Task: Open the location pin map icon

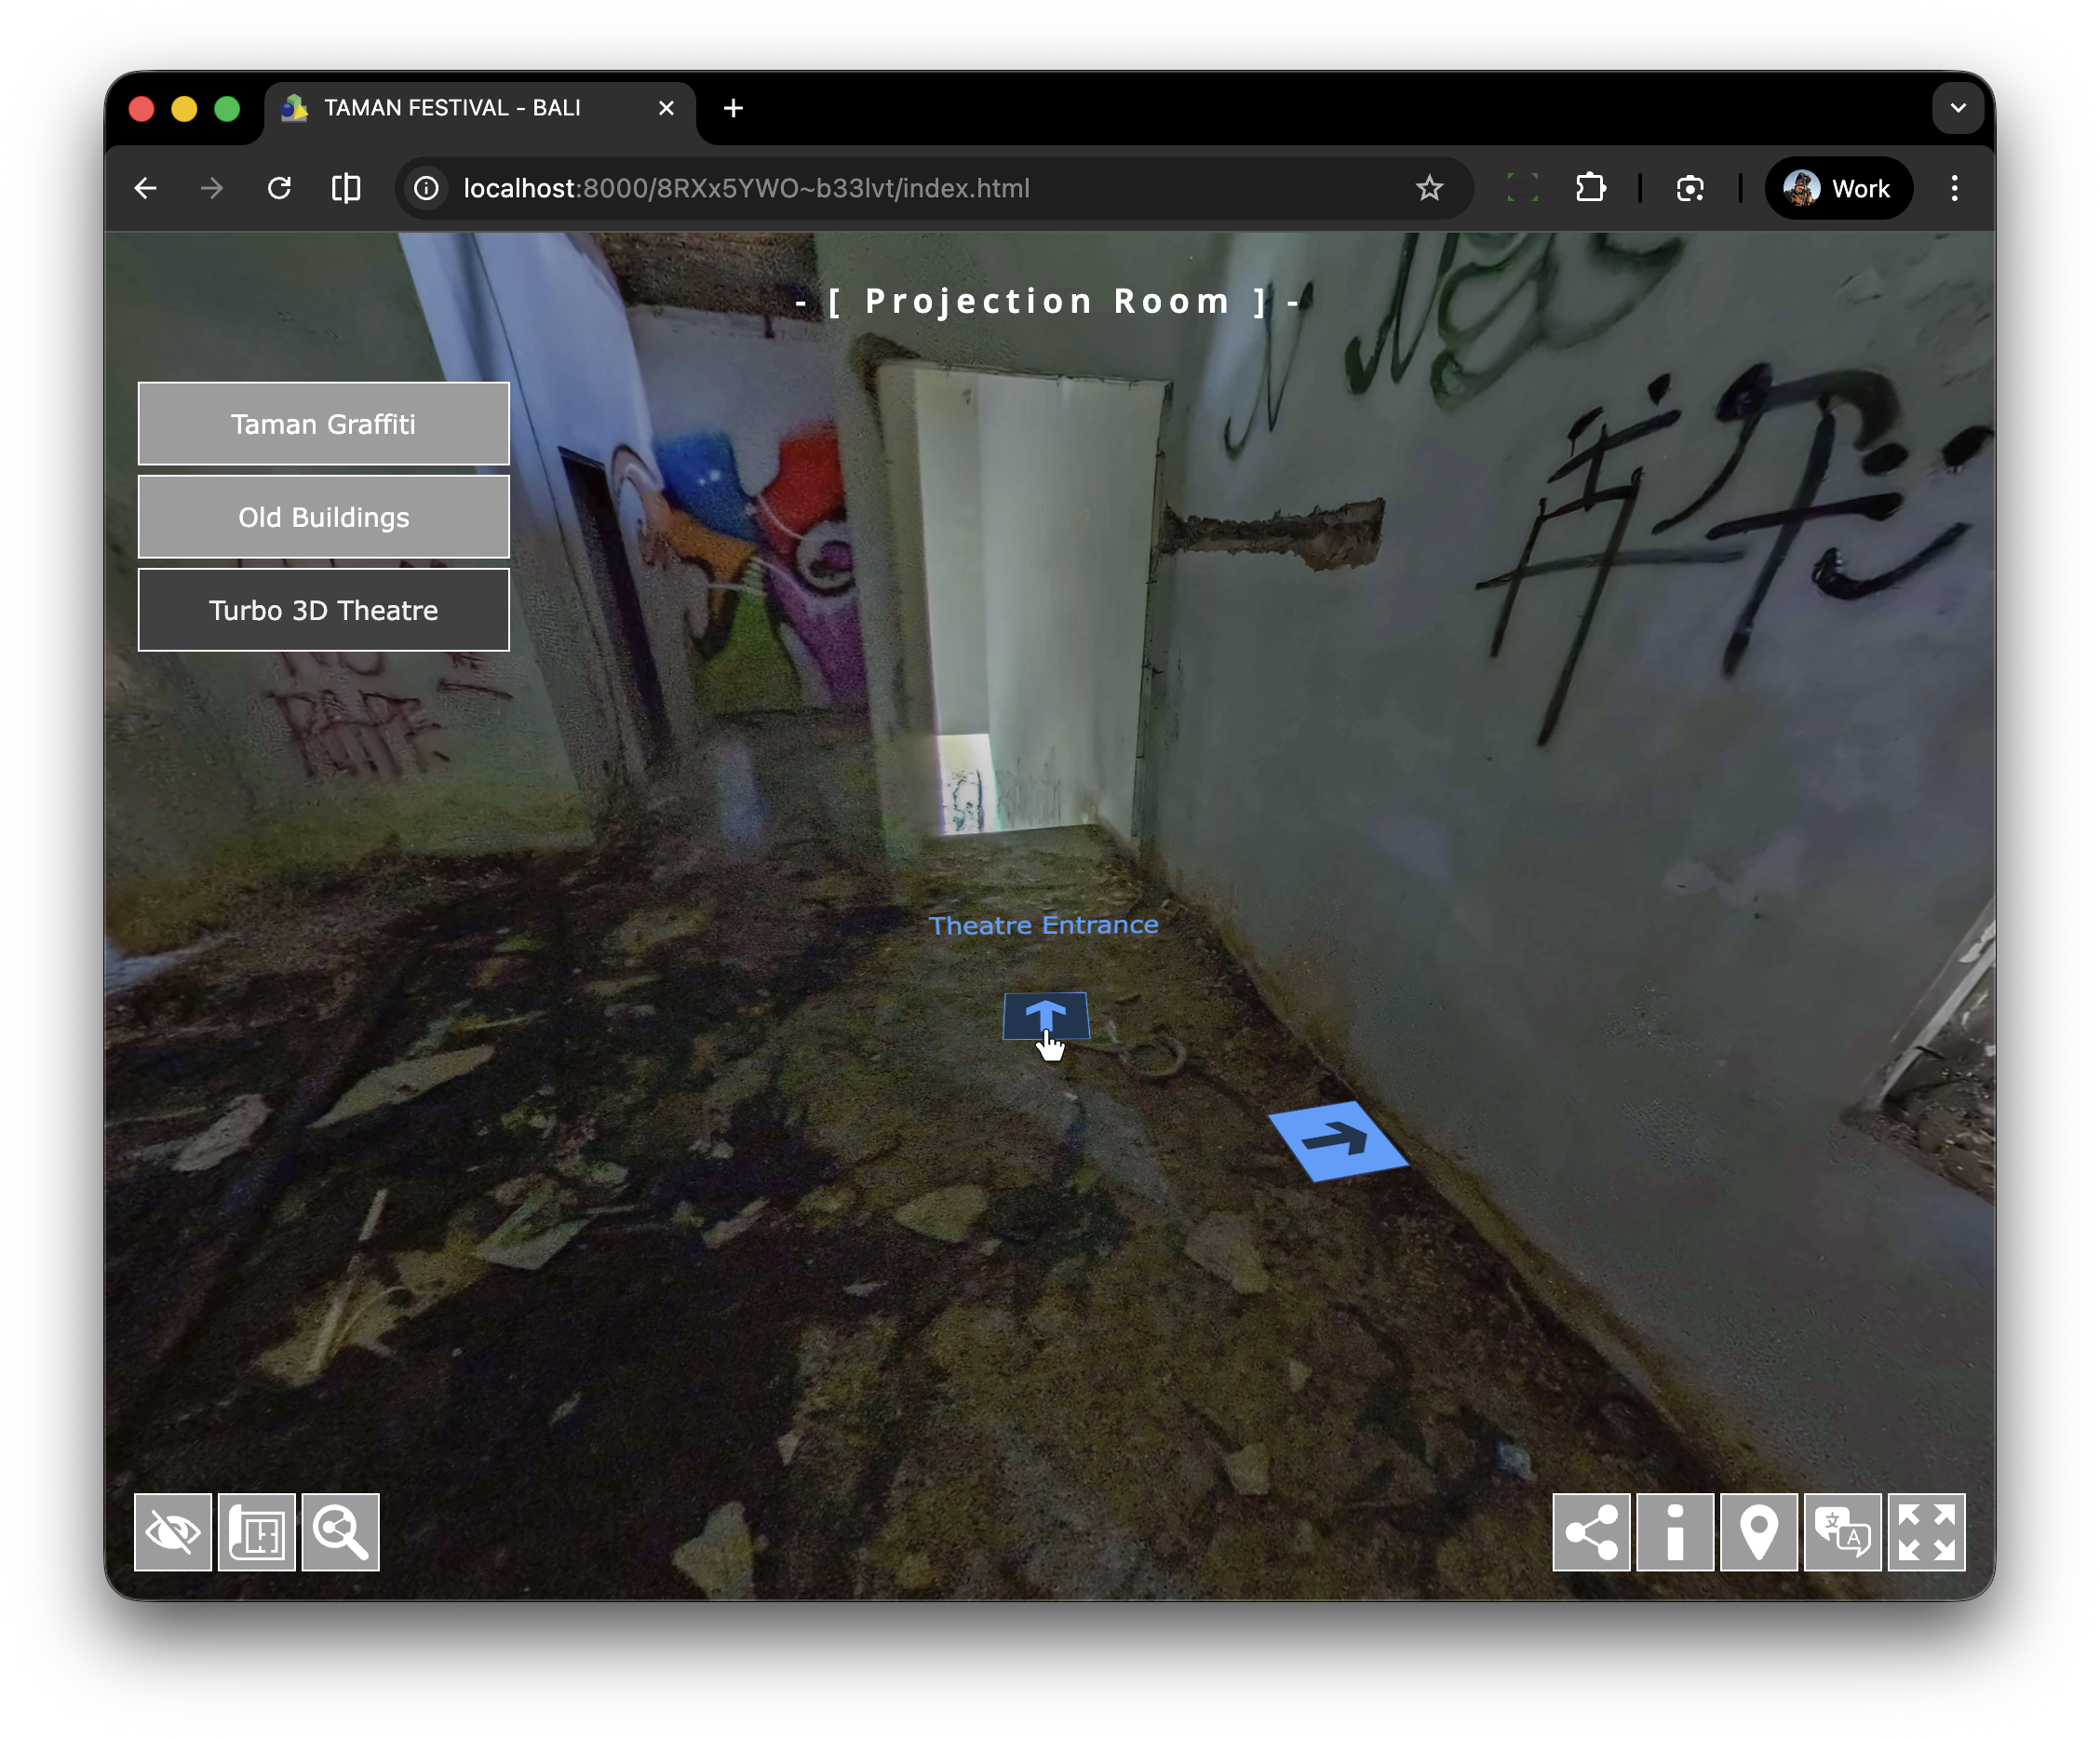Action: pyautogui.click(x=1759, y=1532)
